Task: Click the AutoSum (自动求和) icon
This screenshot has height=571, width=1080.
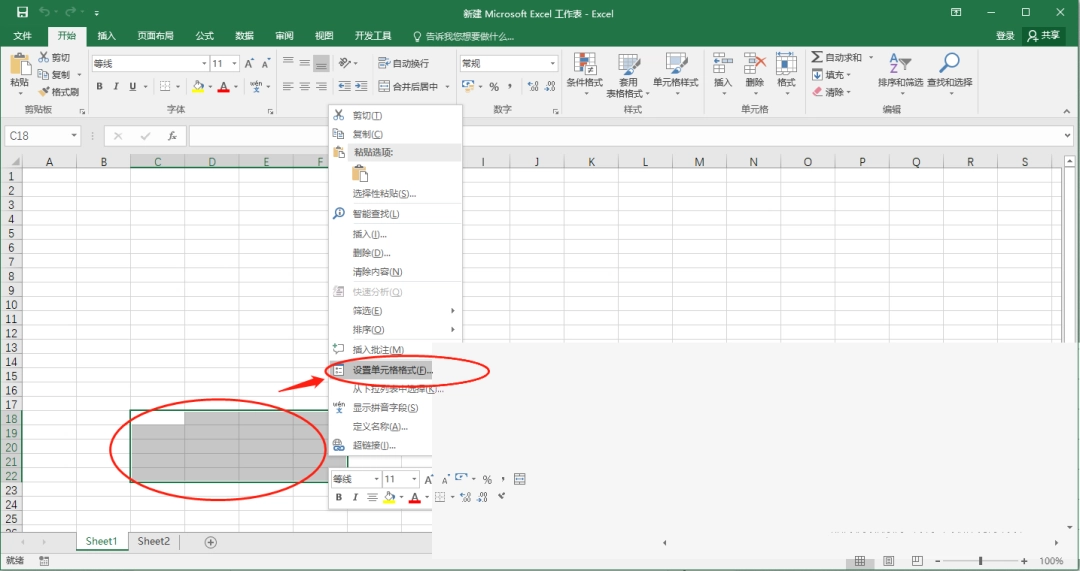Action: pyautogui.click(x=817, y=57)
